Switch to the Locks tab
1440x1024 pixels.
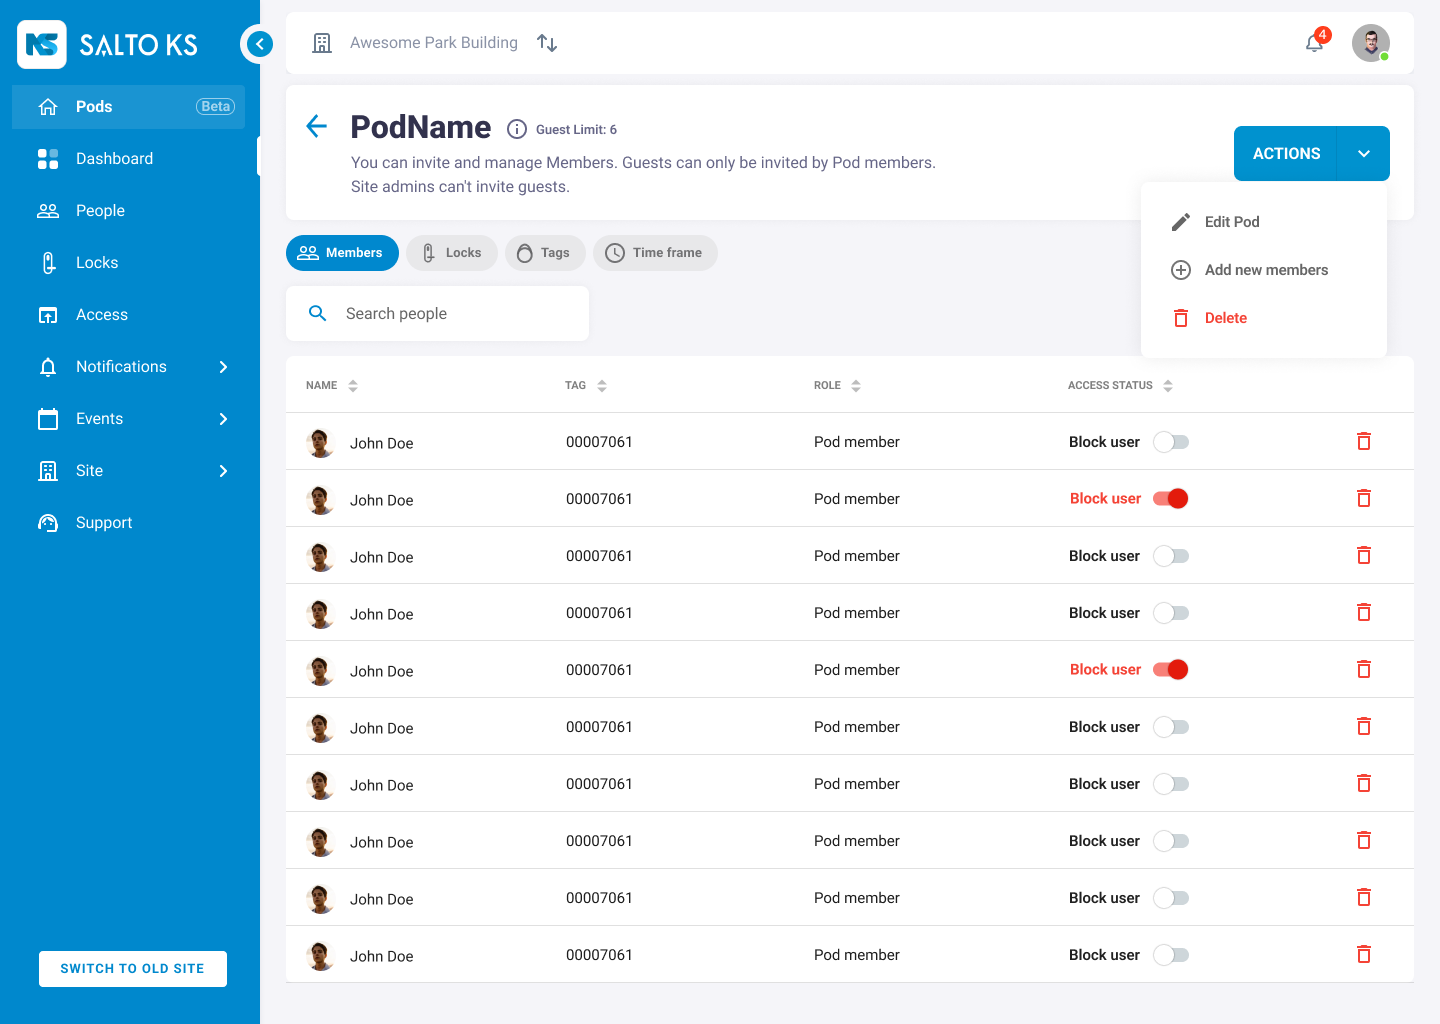452,253
